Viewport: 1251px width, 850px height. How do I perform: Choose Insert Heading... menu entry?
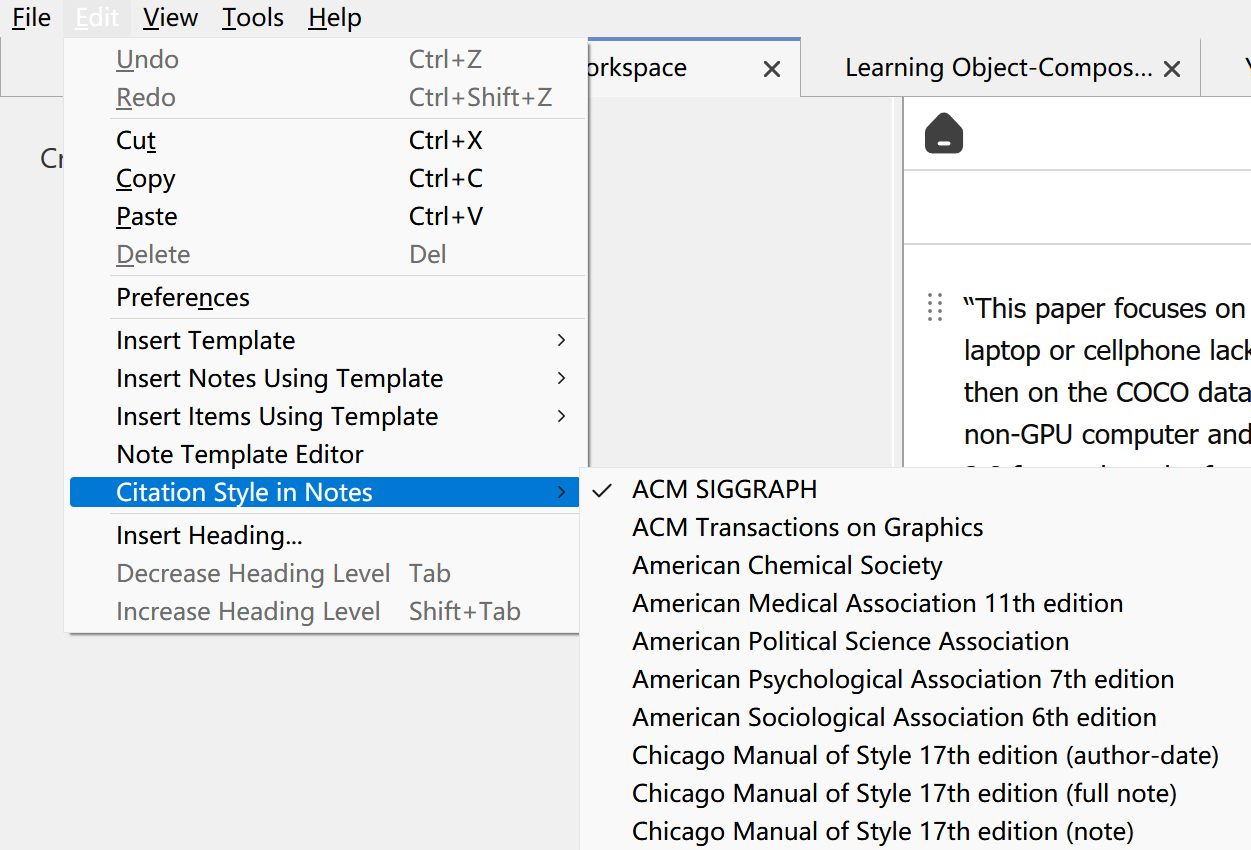pos(326,536)
